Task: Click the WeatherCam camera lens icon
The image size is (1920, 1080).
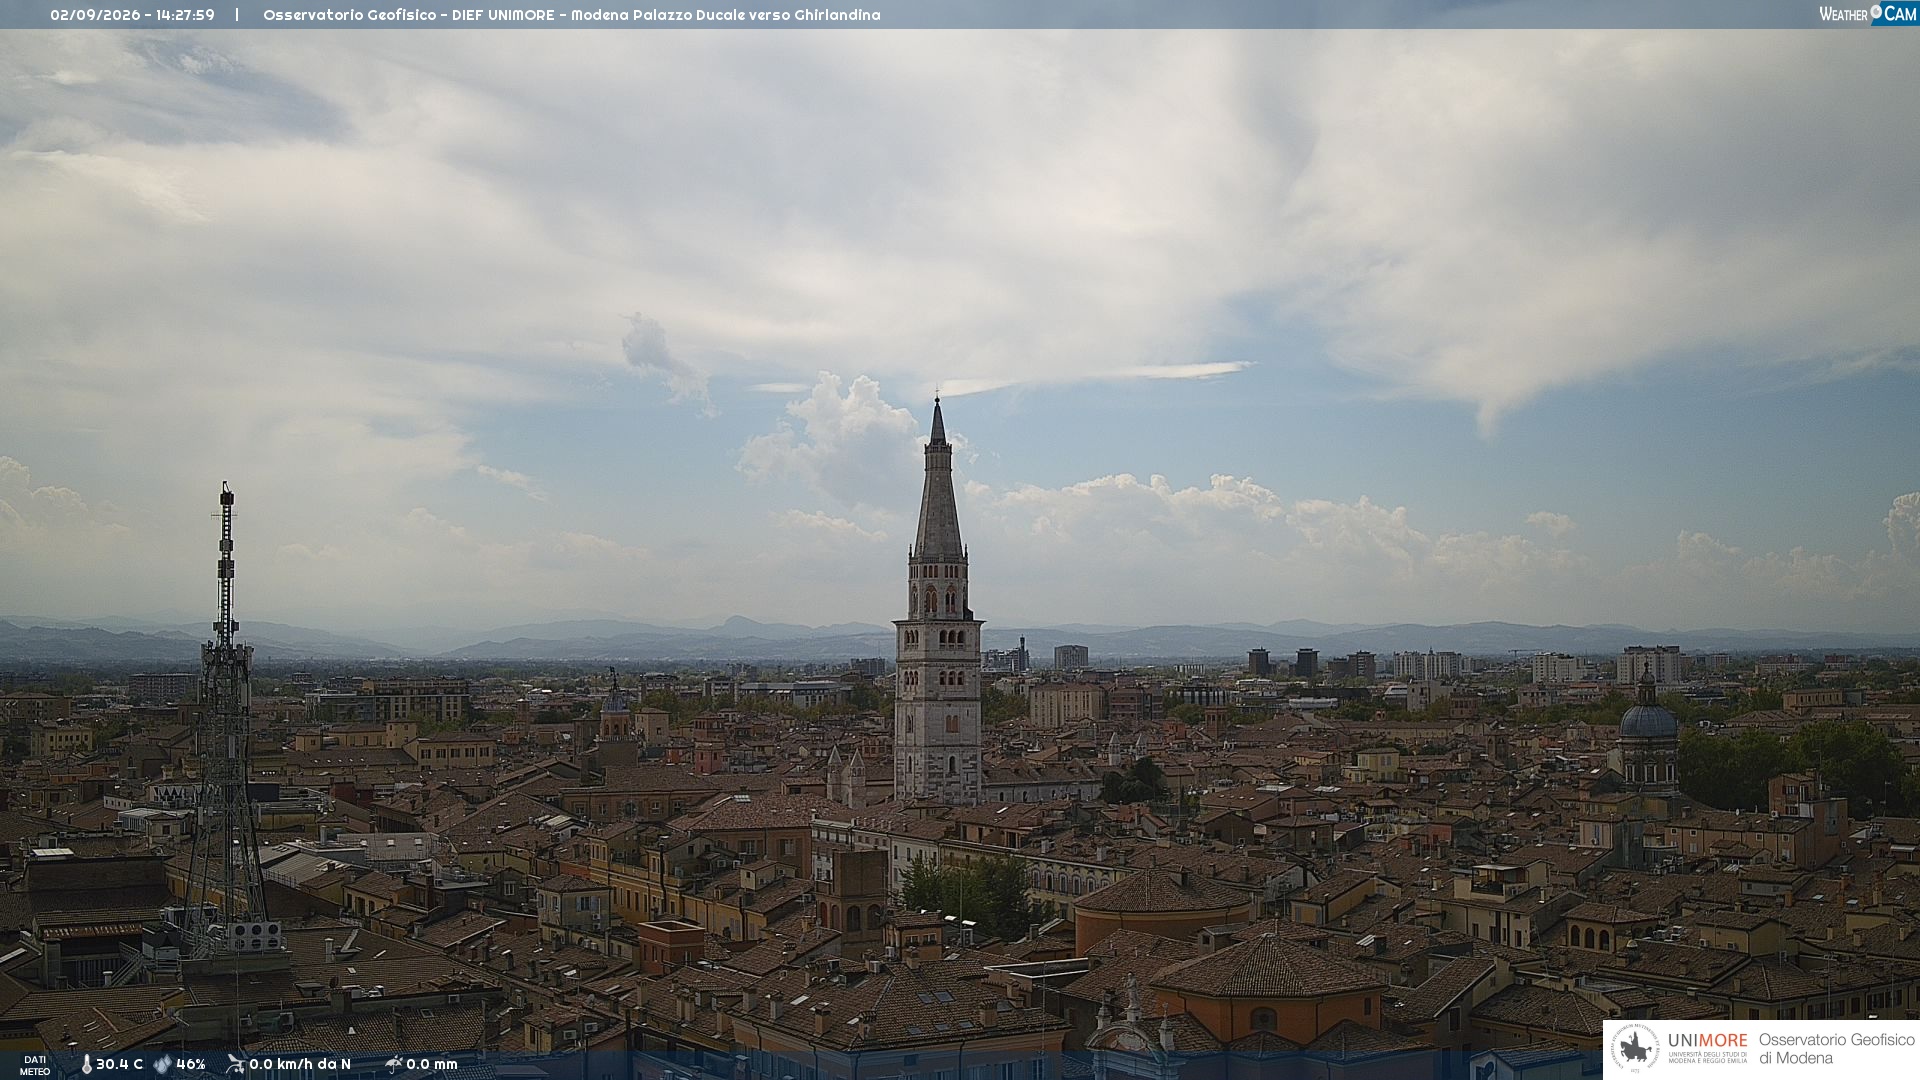Action: [1876, 13]
